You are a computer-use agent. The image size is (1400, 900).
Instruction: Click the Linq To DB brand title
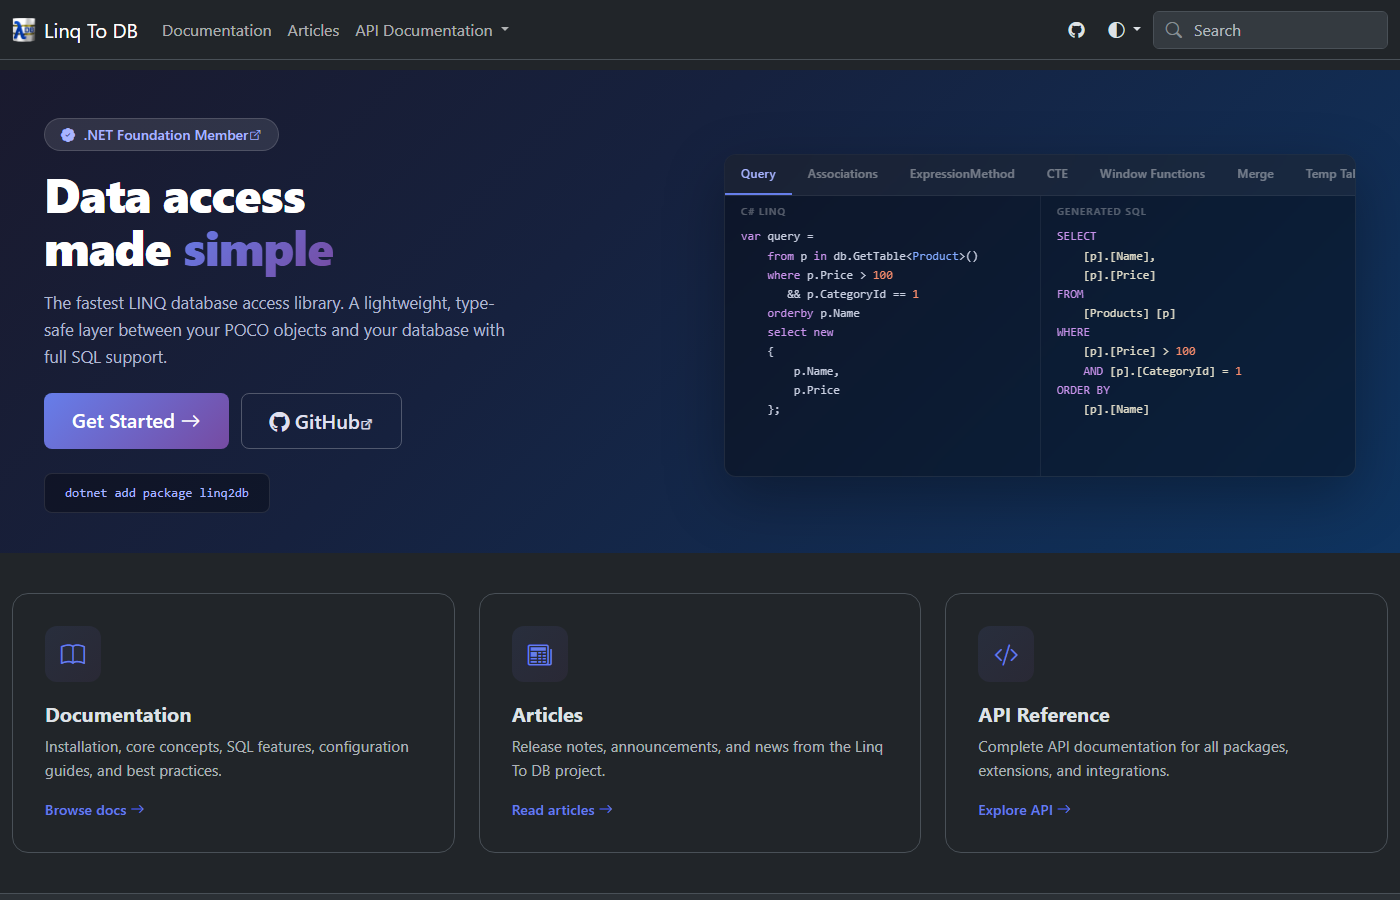(x=91, y=31)
